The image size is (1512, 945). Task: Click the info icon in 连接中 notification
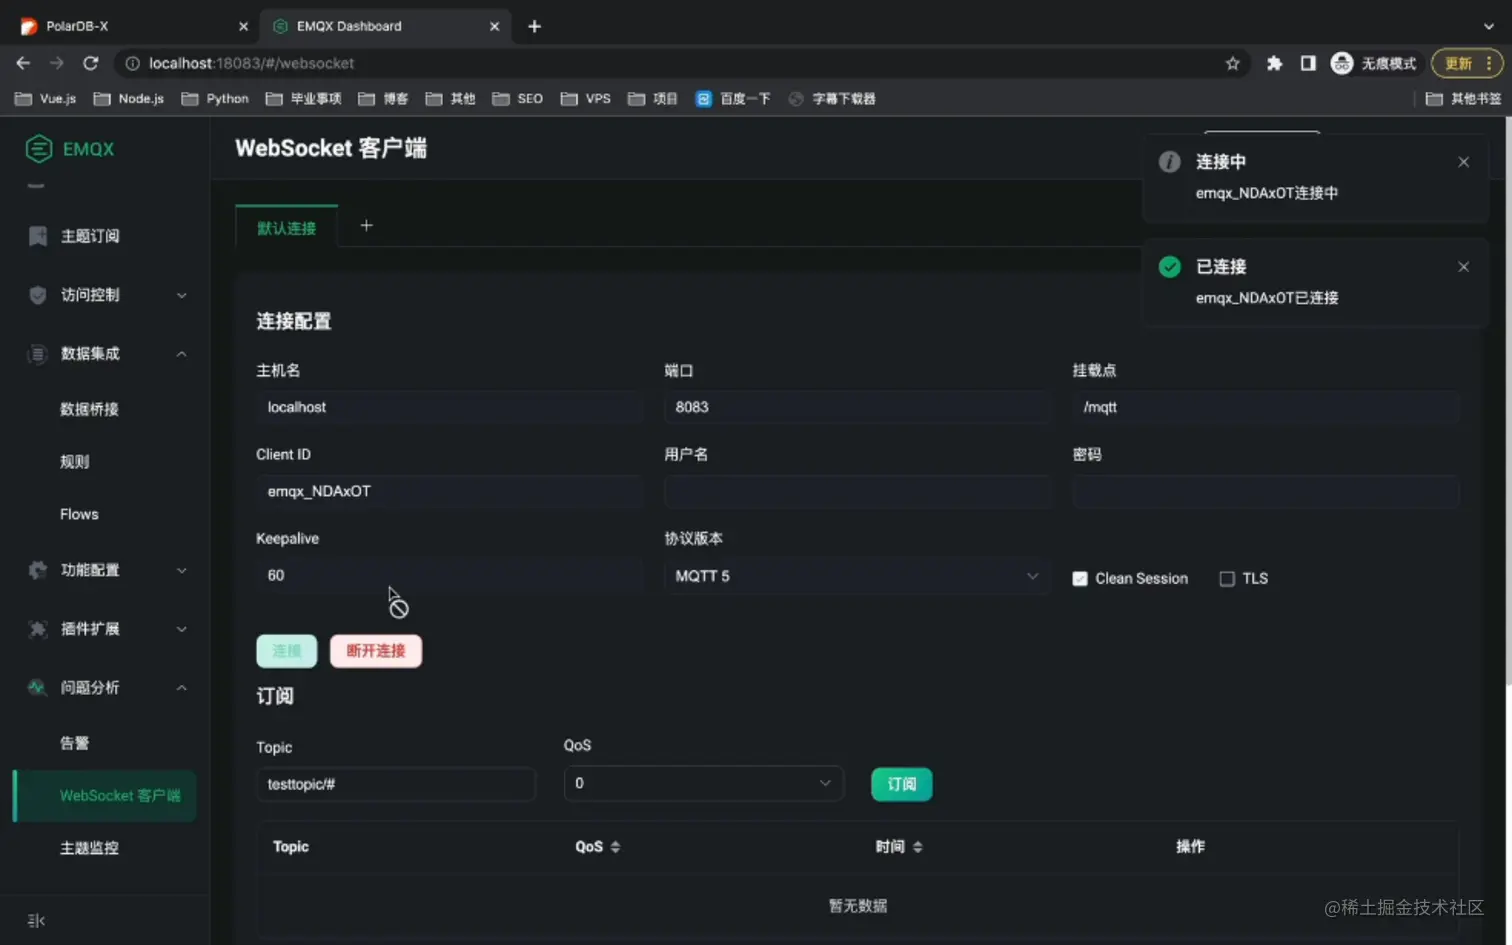pos(1169,162)
